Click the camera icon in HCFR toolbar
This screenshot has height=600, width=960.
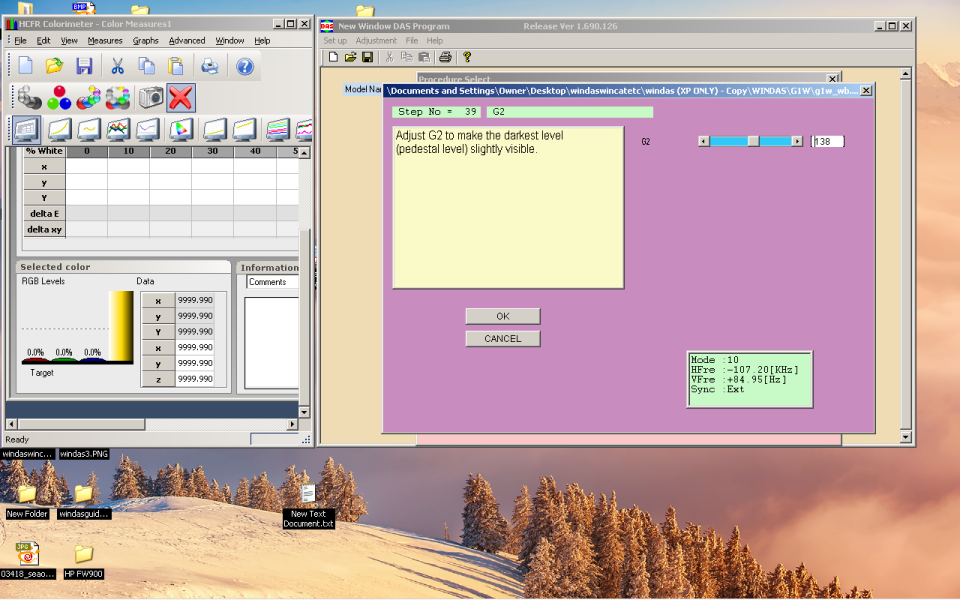[x=151, y=98]
